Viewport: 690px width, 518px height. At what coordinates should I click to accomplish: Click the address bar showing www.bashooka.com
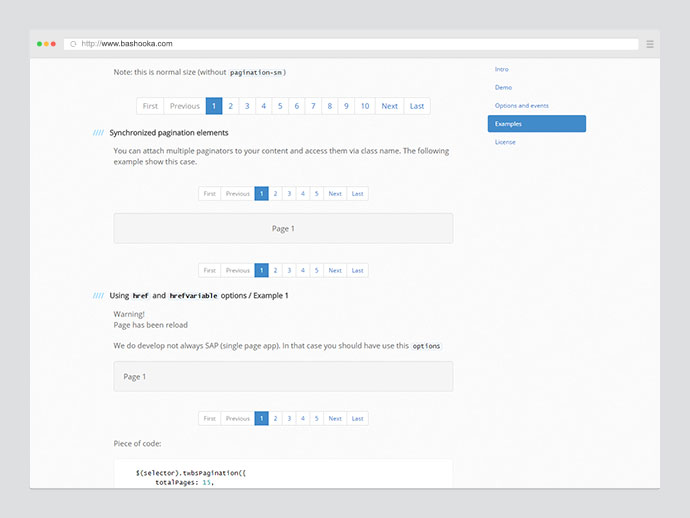click(351, 44)
